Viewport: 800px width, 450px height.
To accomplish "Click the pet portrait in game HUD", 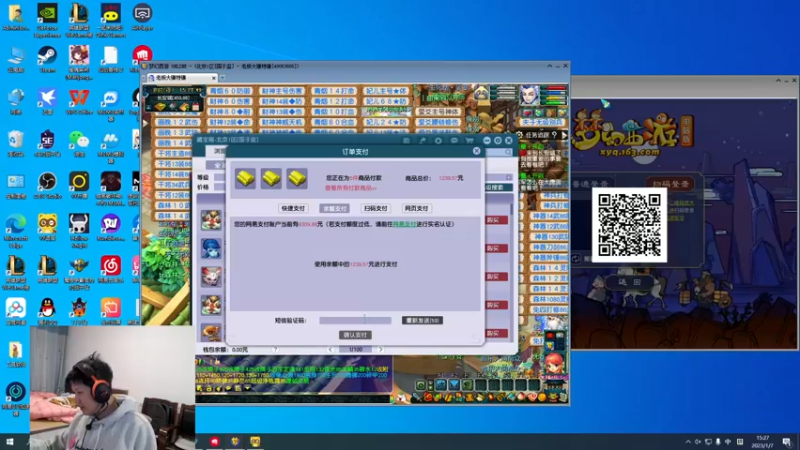I will coord(481,94).
